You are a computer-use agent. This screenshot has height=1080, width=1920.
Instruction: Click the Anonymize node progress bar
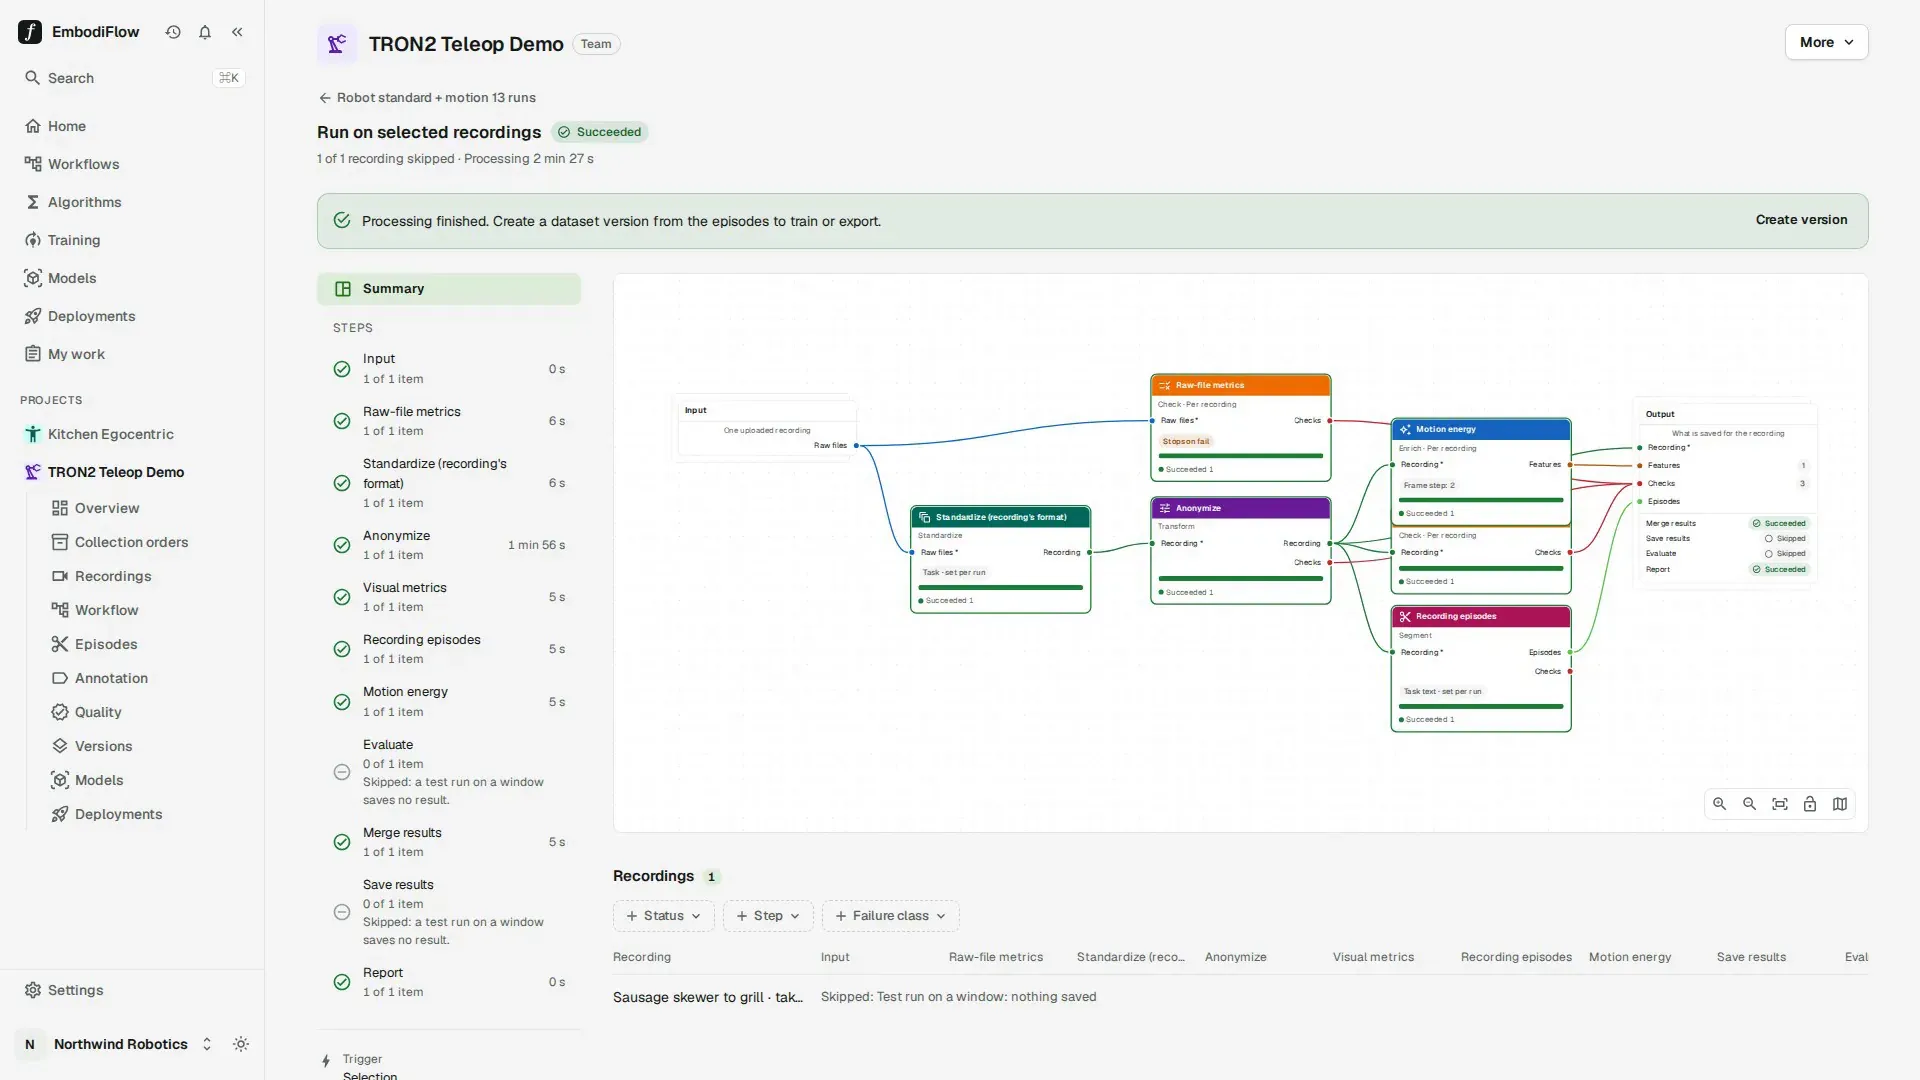(x=1240, y=578)
